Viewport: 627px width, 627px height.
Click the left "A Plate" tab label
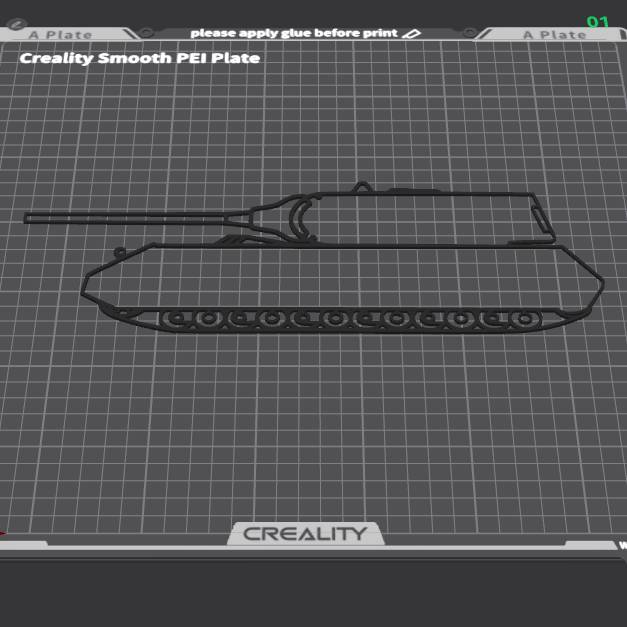click(60, 35)
